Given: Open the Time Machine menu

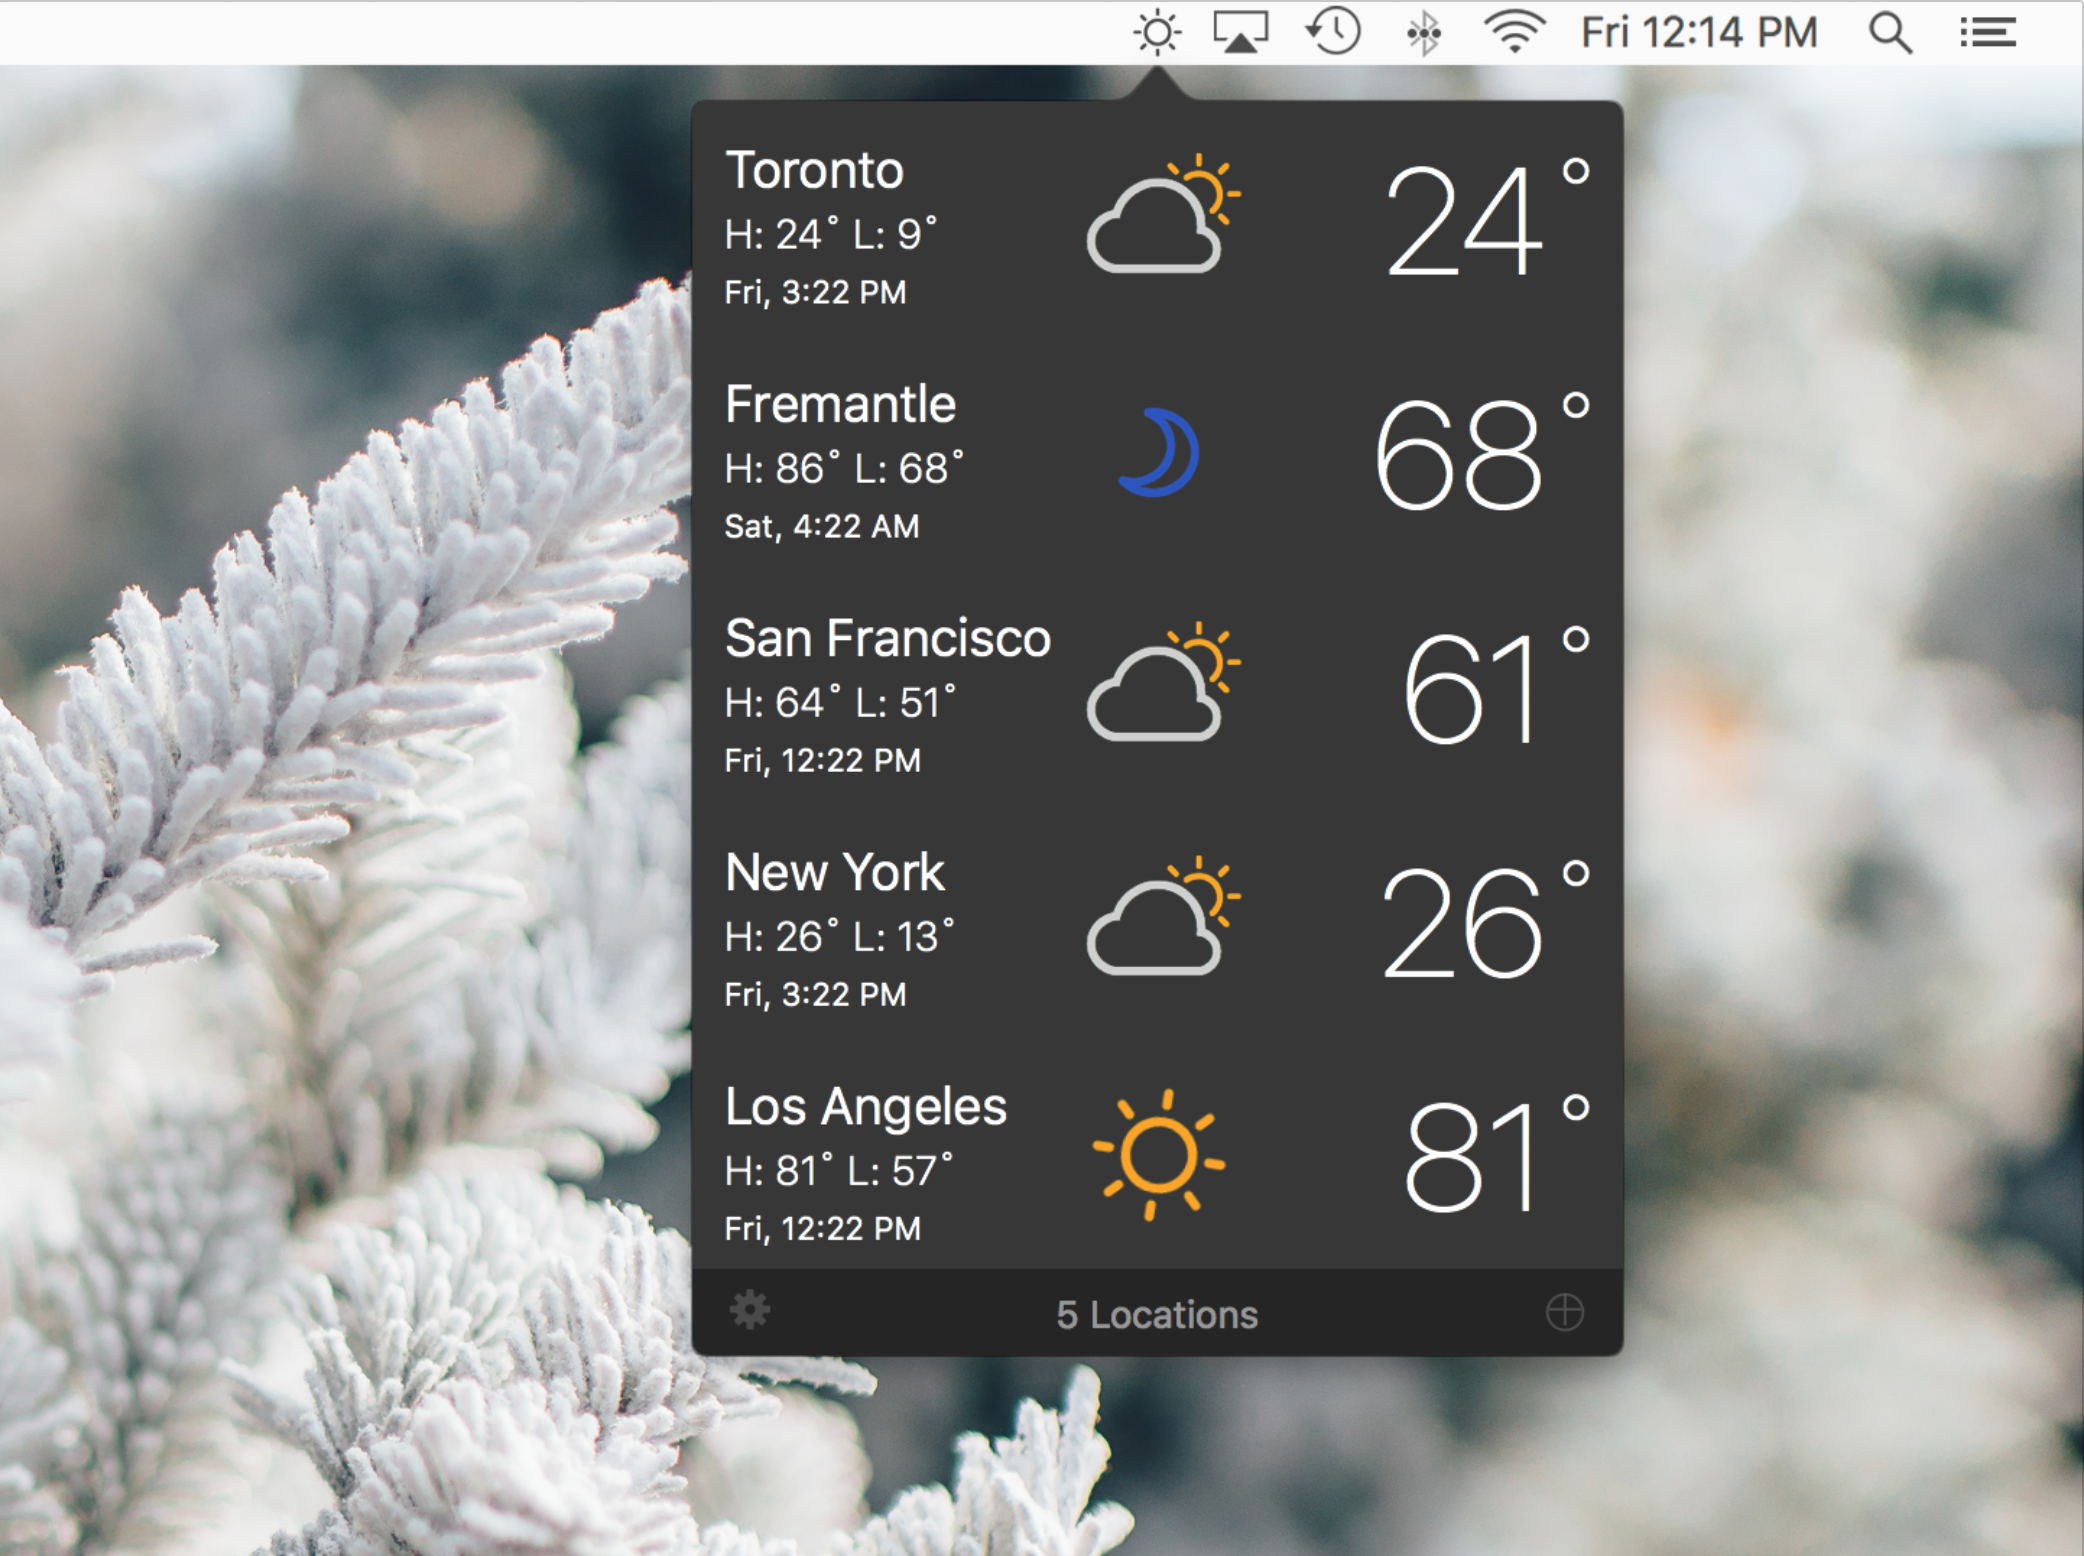Looking at the screenshot, I should pos(1334,33).
